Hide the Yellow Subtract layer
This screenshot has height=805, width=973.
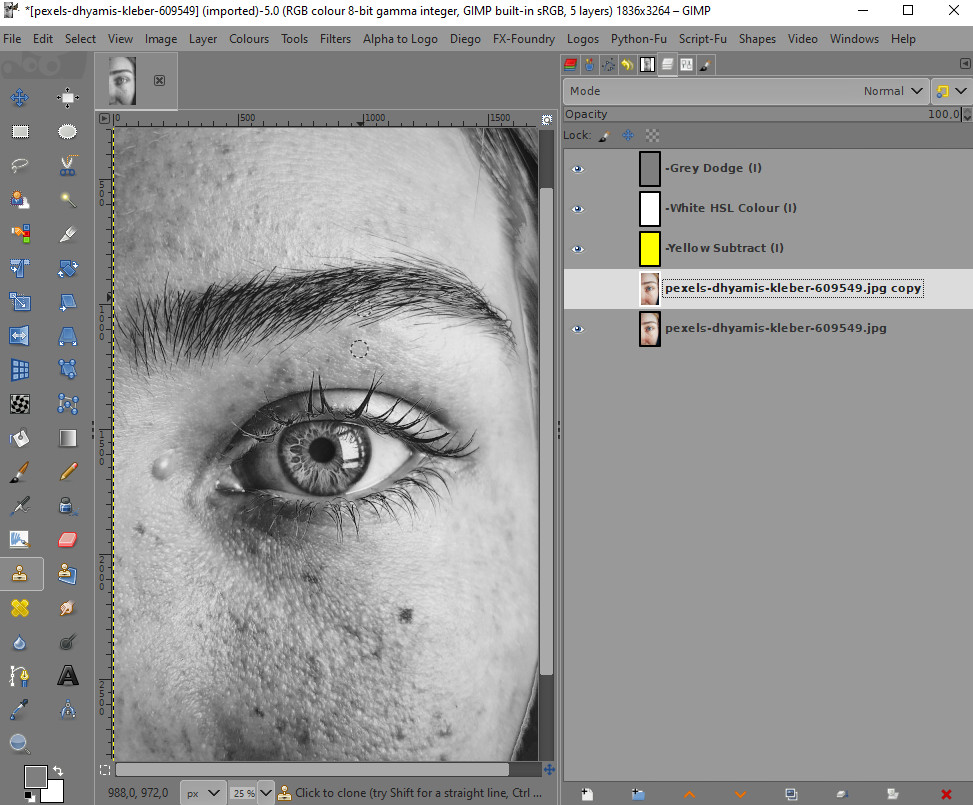point(577,249)
